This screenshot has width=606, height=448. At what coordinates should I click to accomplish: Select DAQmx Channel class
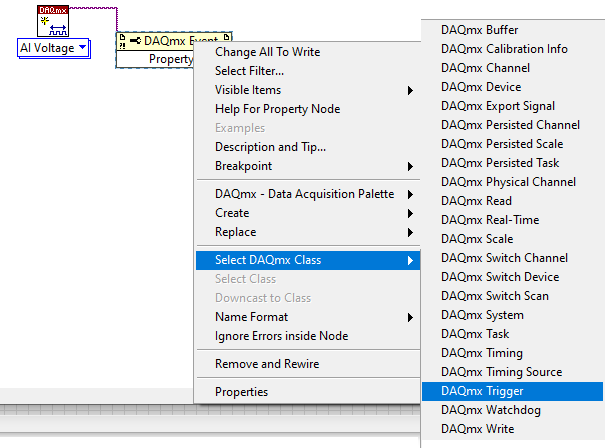tap(512, 68)
